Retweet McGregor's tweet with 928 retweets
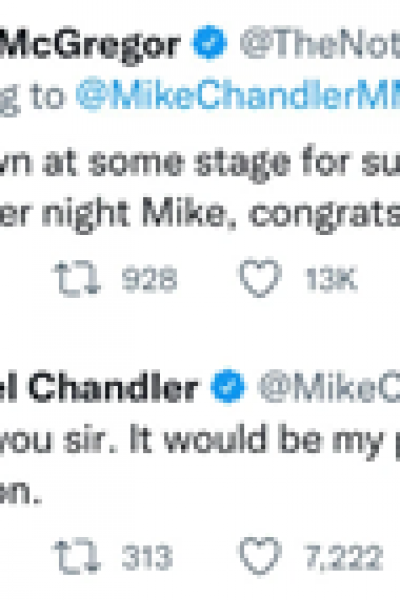The width and height of the screenshot is (400, 600). 78,279
